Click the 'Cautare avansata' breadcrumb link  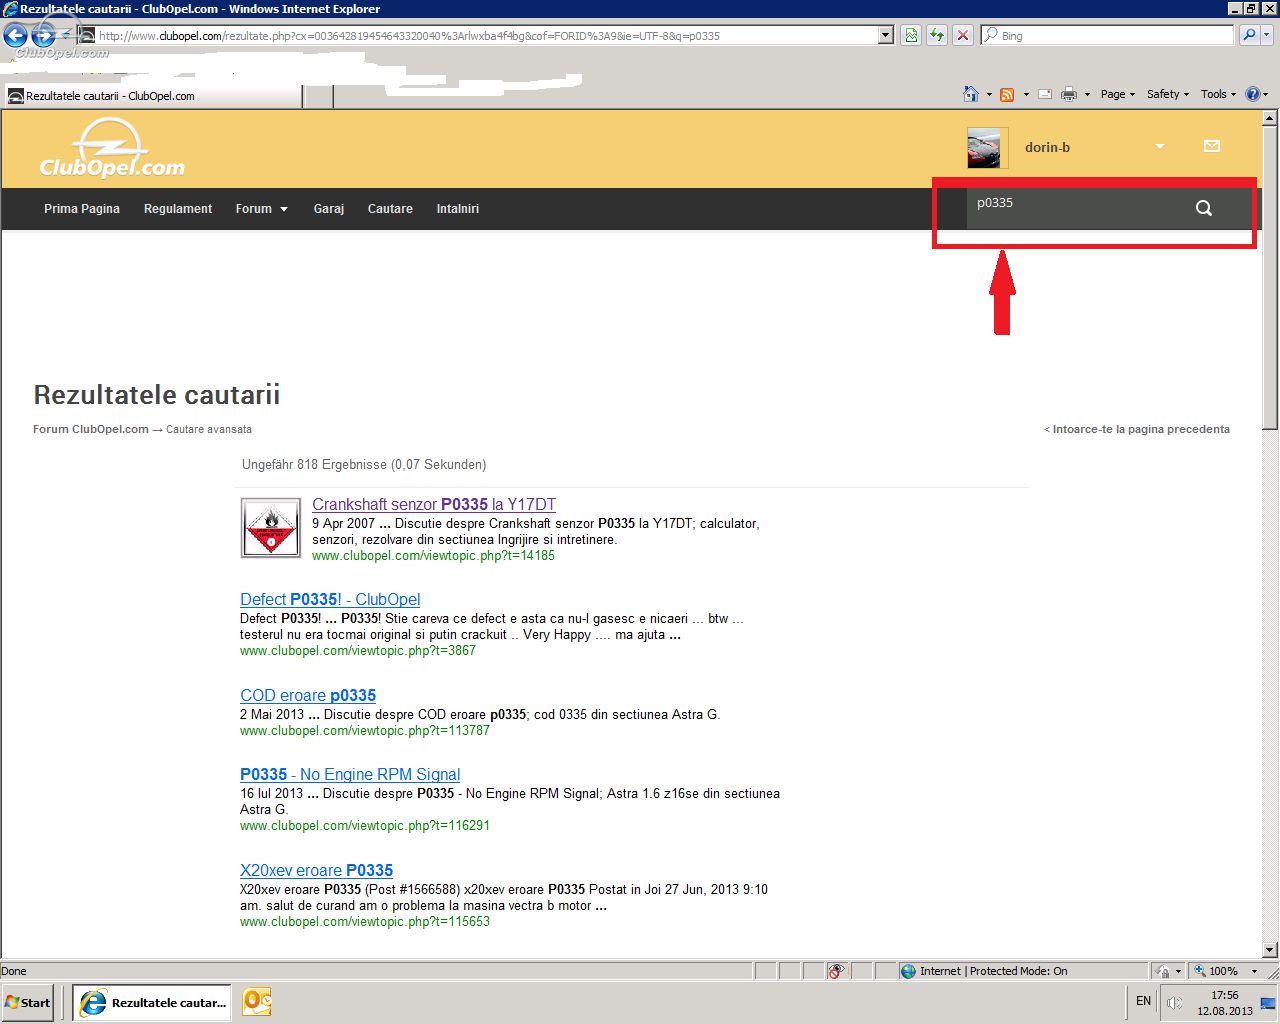tap(209, 429)
